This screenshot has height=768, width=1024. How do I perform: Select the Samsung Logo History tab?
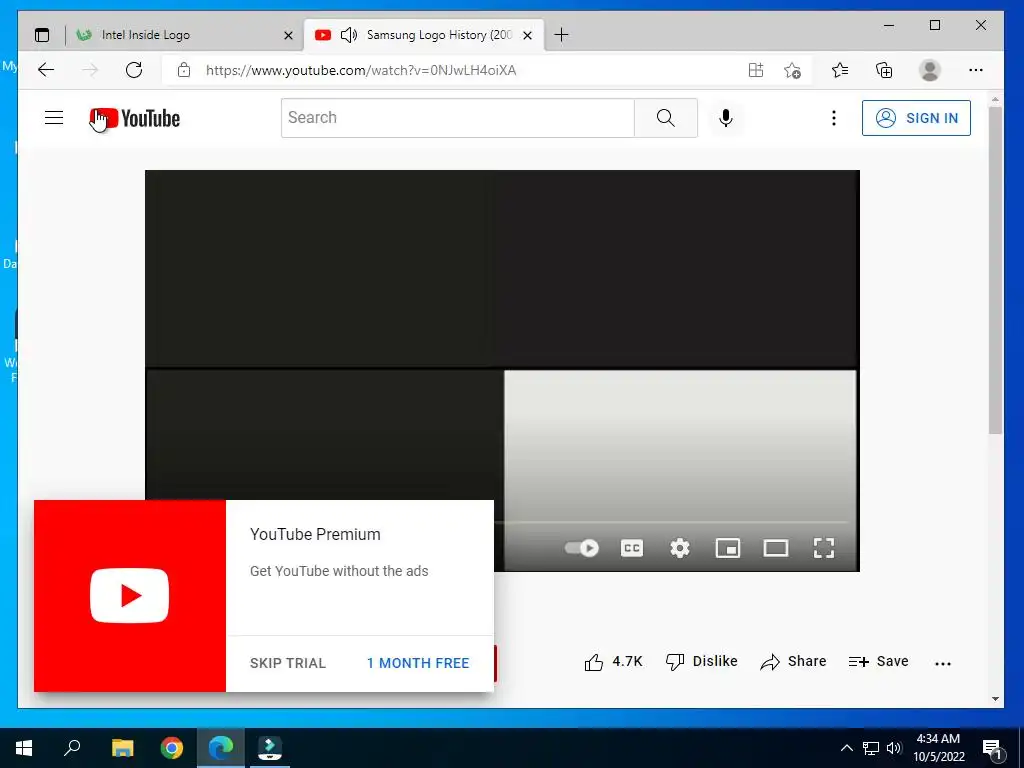click(423, 35)
